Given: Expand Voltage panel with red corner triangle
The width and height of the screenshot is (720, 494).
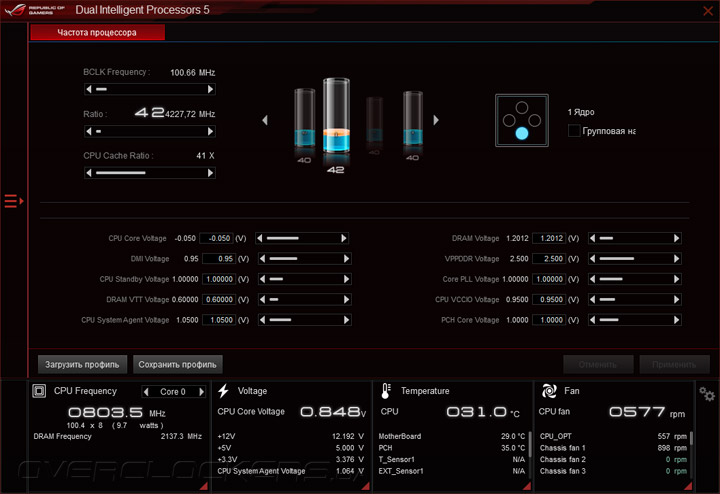Looking at the screenshot, I should click(x=366, y=486).
